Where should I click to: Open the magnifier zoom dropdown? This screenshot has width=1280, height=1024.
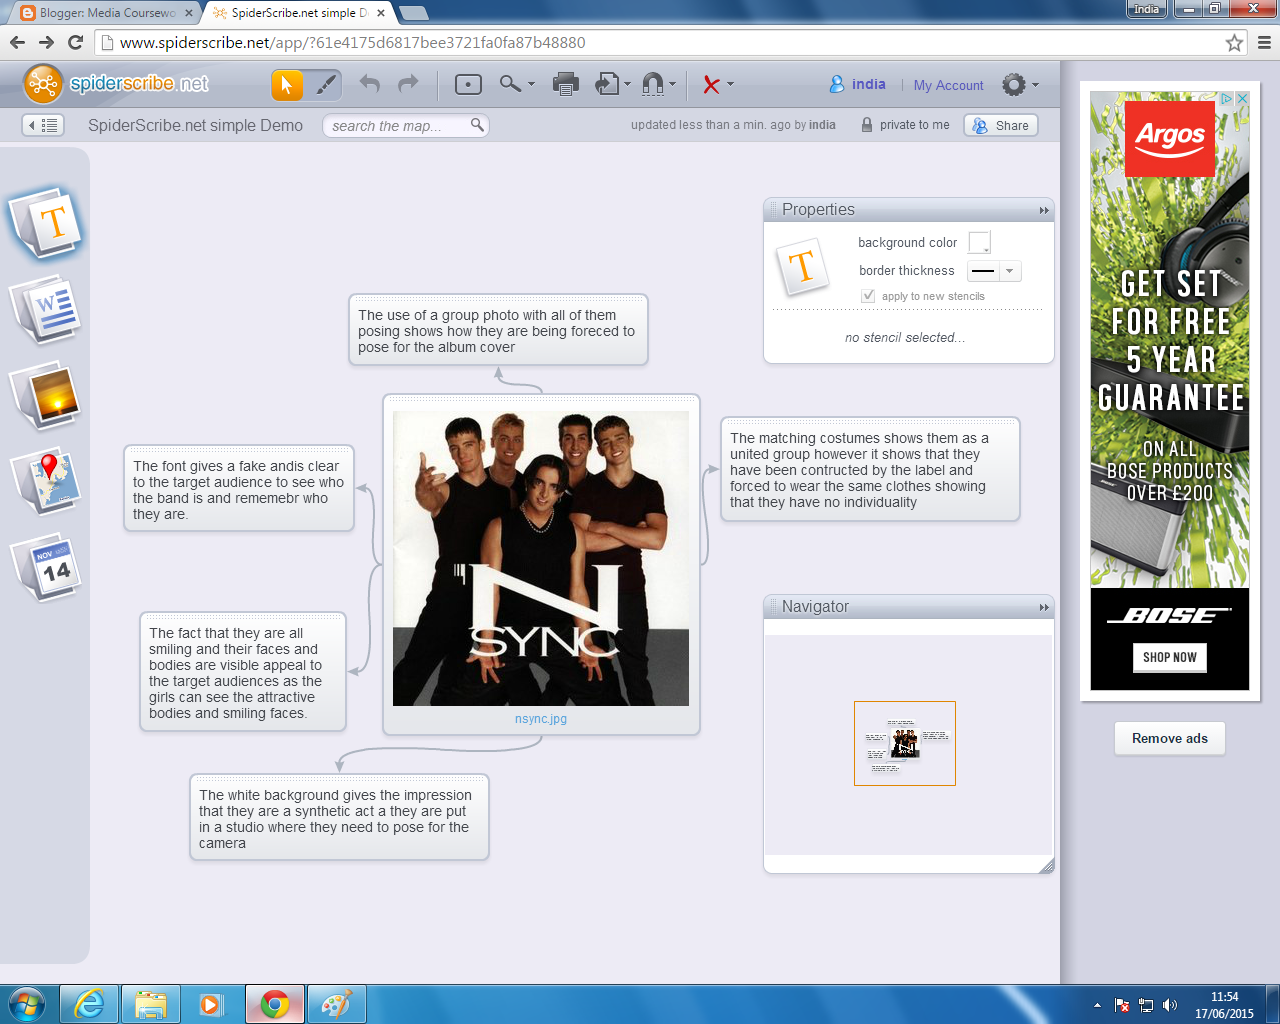coord(517,85)
